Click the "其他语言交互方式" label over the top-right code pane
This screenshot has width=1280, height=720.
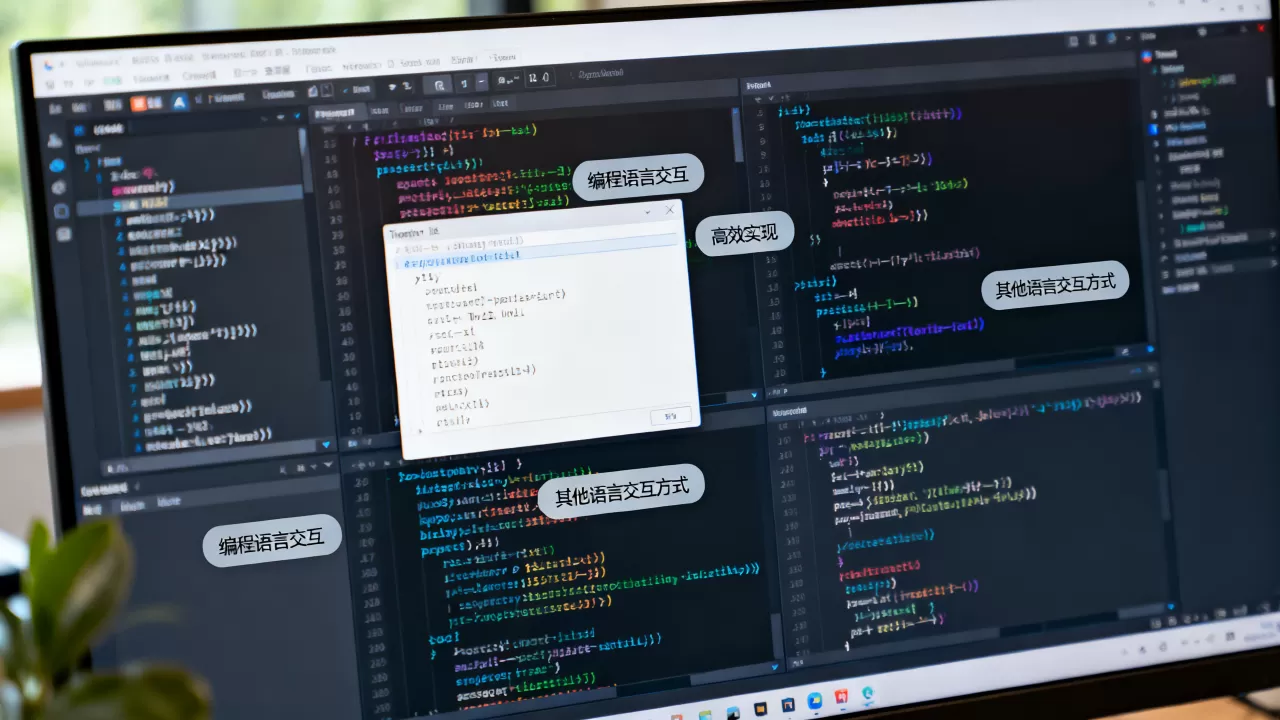(1056, 286)
